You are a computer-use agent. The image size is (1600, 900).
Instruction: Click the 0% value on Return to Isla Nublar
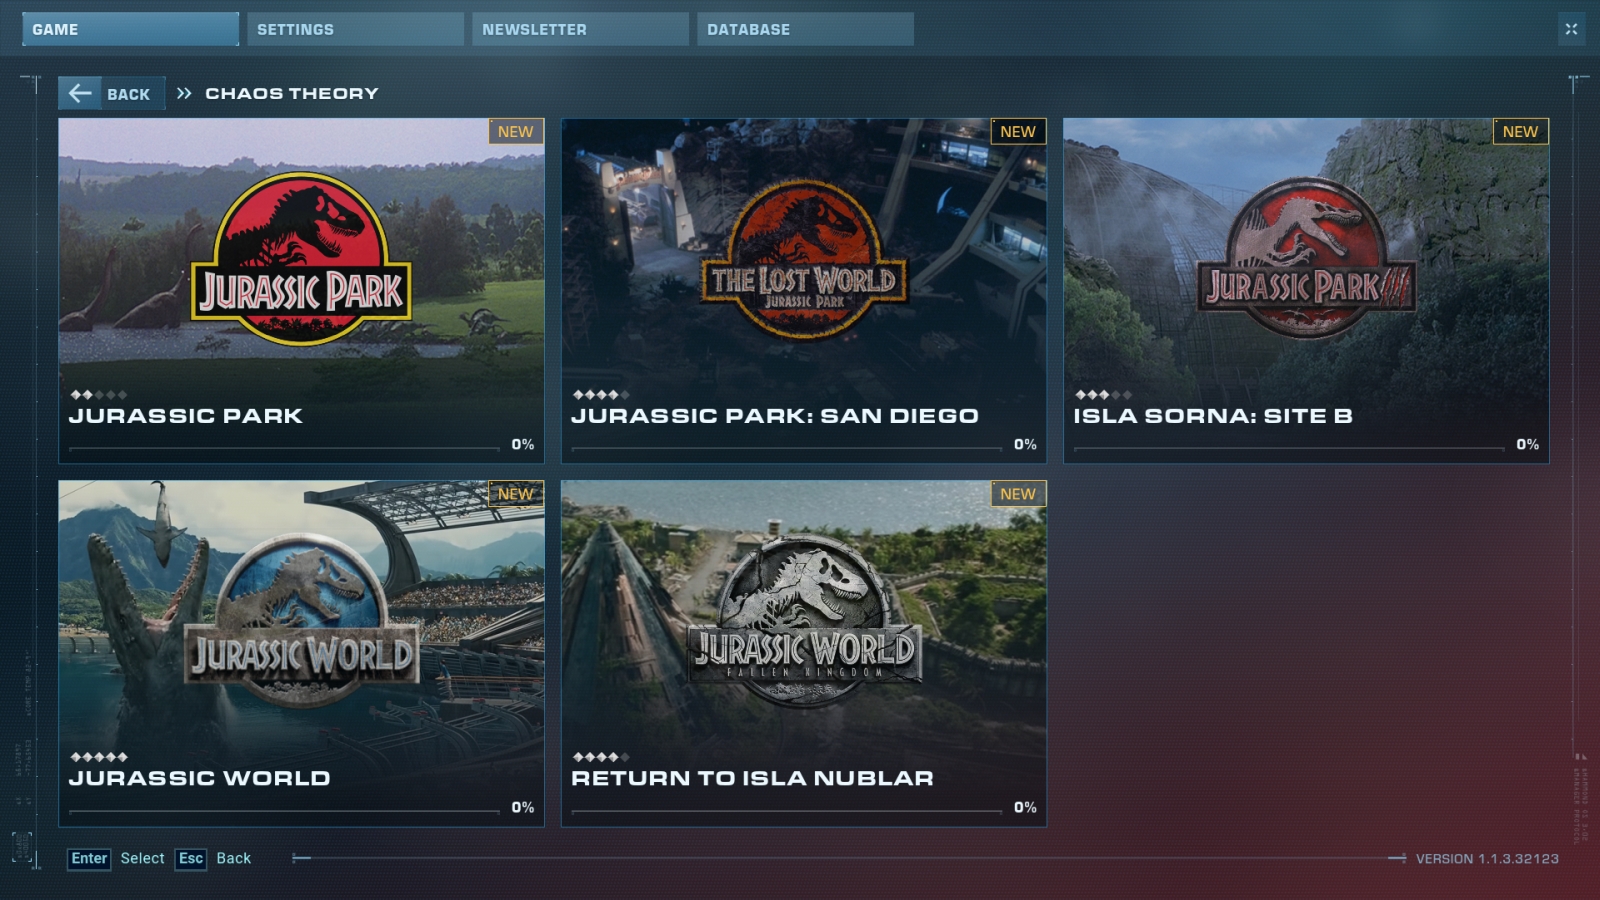pyautogui.click(x=1025, y=807)
